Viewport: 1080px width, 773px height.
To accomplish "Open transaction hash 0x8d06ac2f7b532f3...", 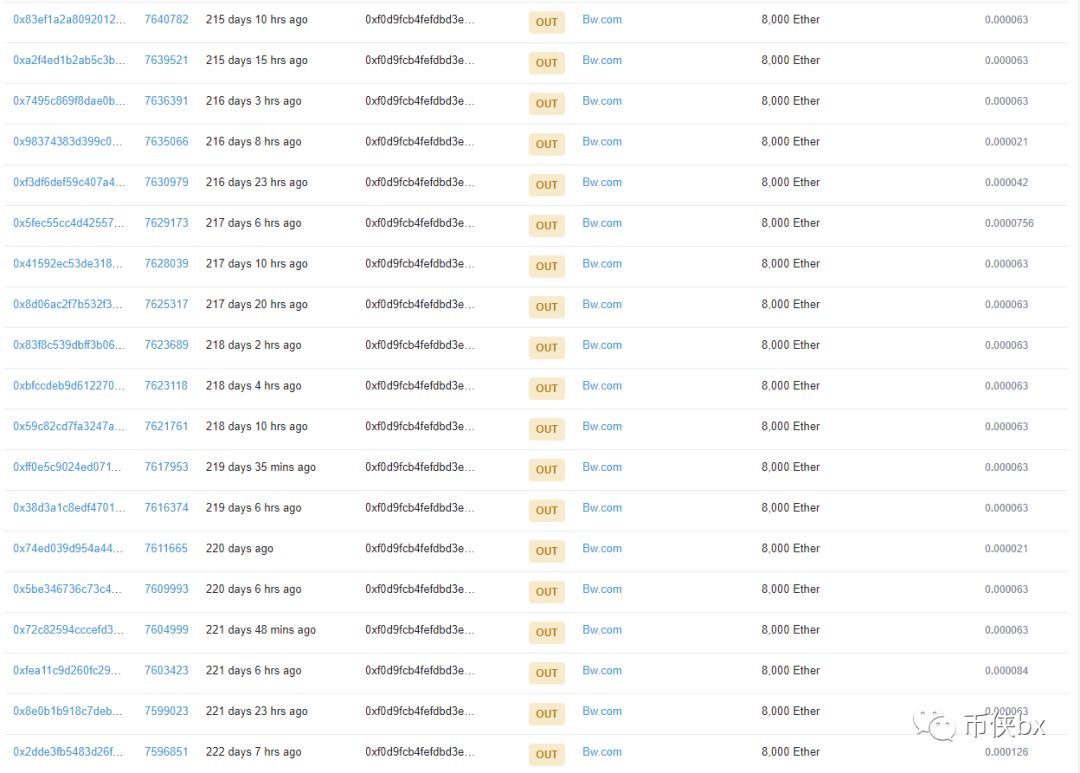I will 68,304.
